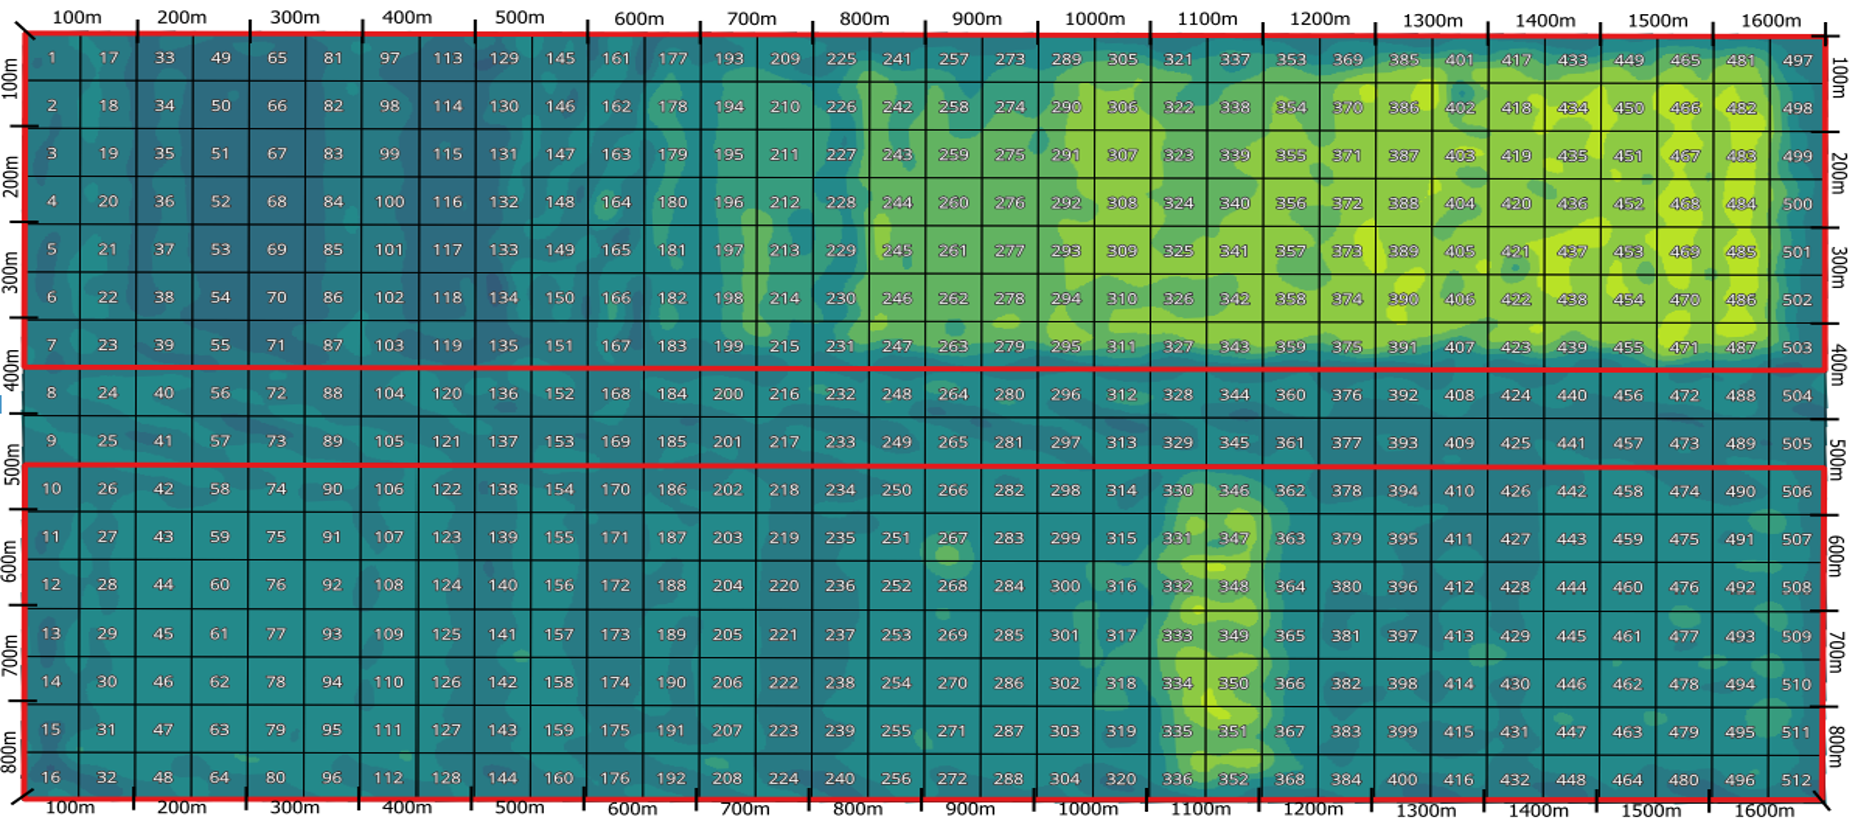Image resolution: width=1856 pixels, height=822 pixels.
Task: Choose cell 129 in the grid
Action: 504,58
